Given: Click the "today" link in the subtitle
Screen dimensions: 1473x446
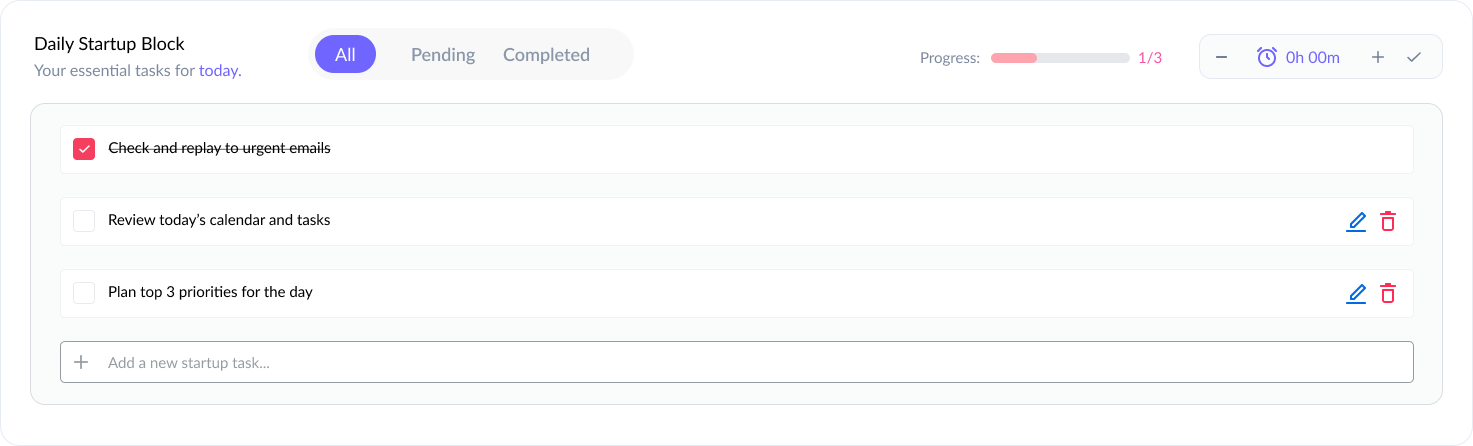Looking at the screenshot, I should (219, 71).
